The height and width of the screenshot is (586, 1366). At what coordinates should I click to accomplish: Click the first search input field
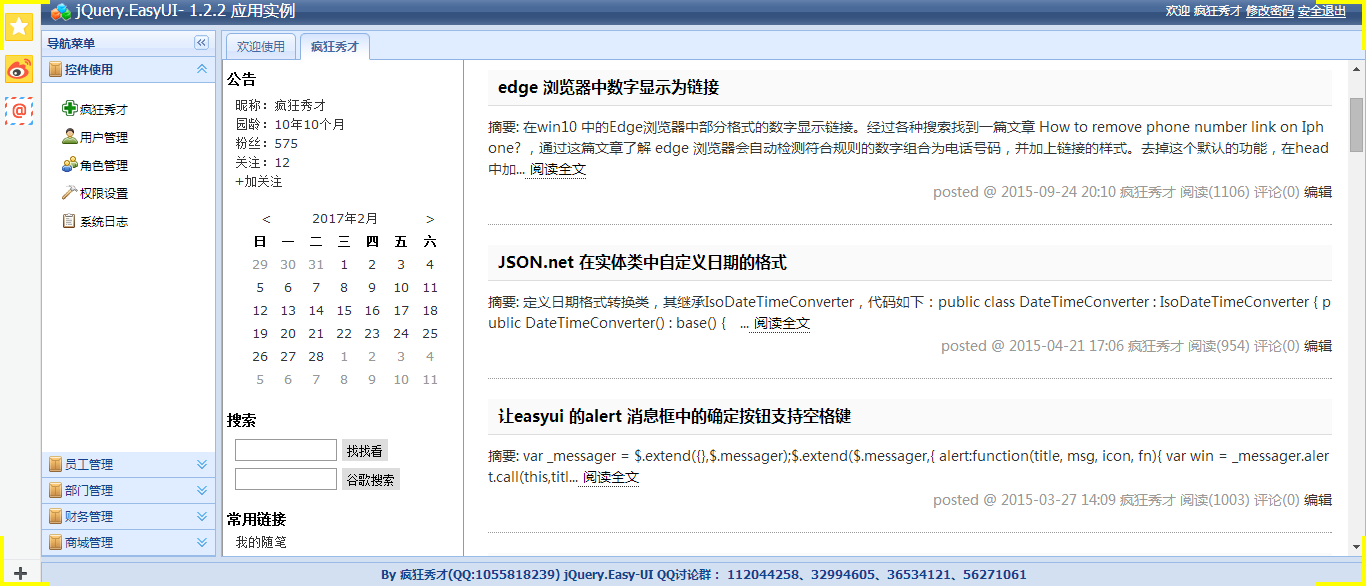(x=286, y=451)
